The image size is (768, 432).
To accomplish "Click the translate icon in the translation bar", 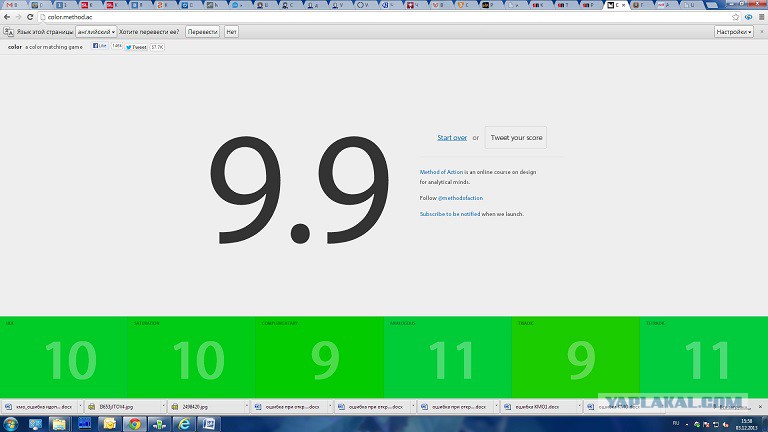I will pyautogui.click(x=8, y=32).
